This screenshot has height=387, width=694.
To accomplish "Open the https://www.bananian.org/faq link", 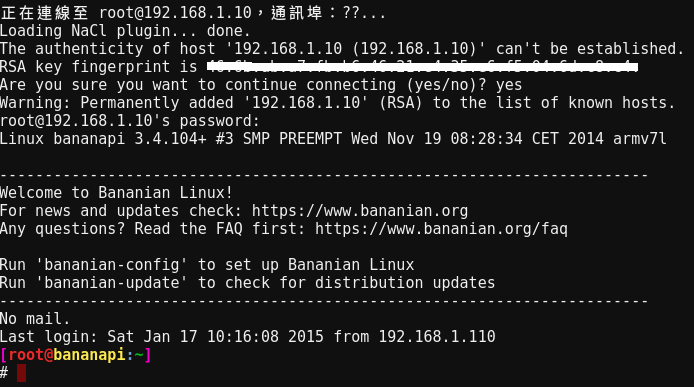I will point(441,229).
